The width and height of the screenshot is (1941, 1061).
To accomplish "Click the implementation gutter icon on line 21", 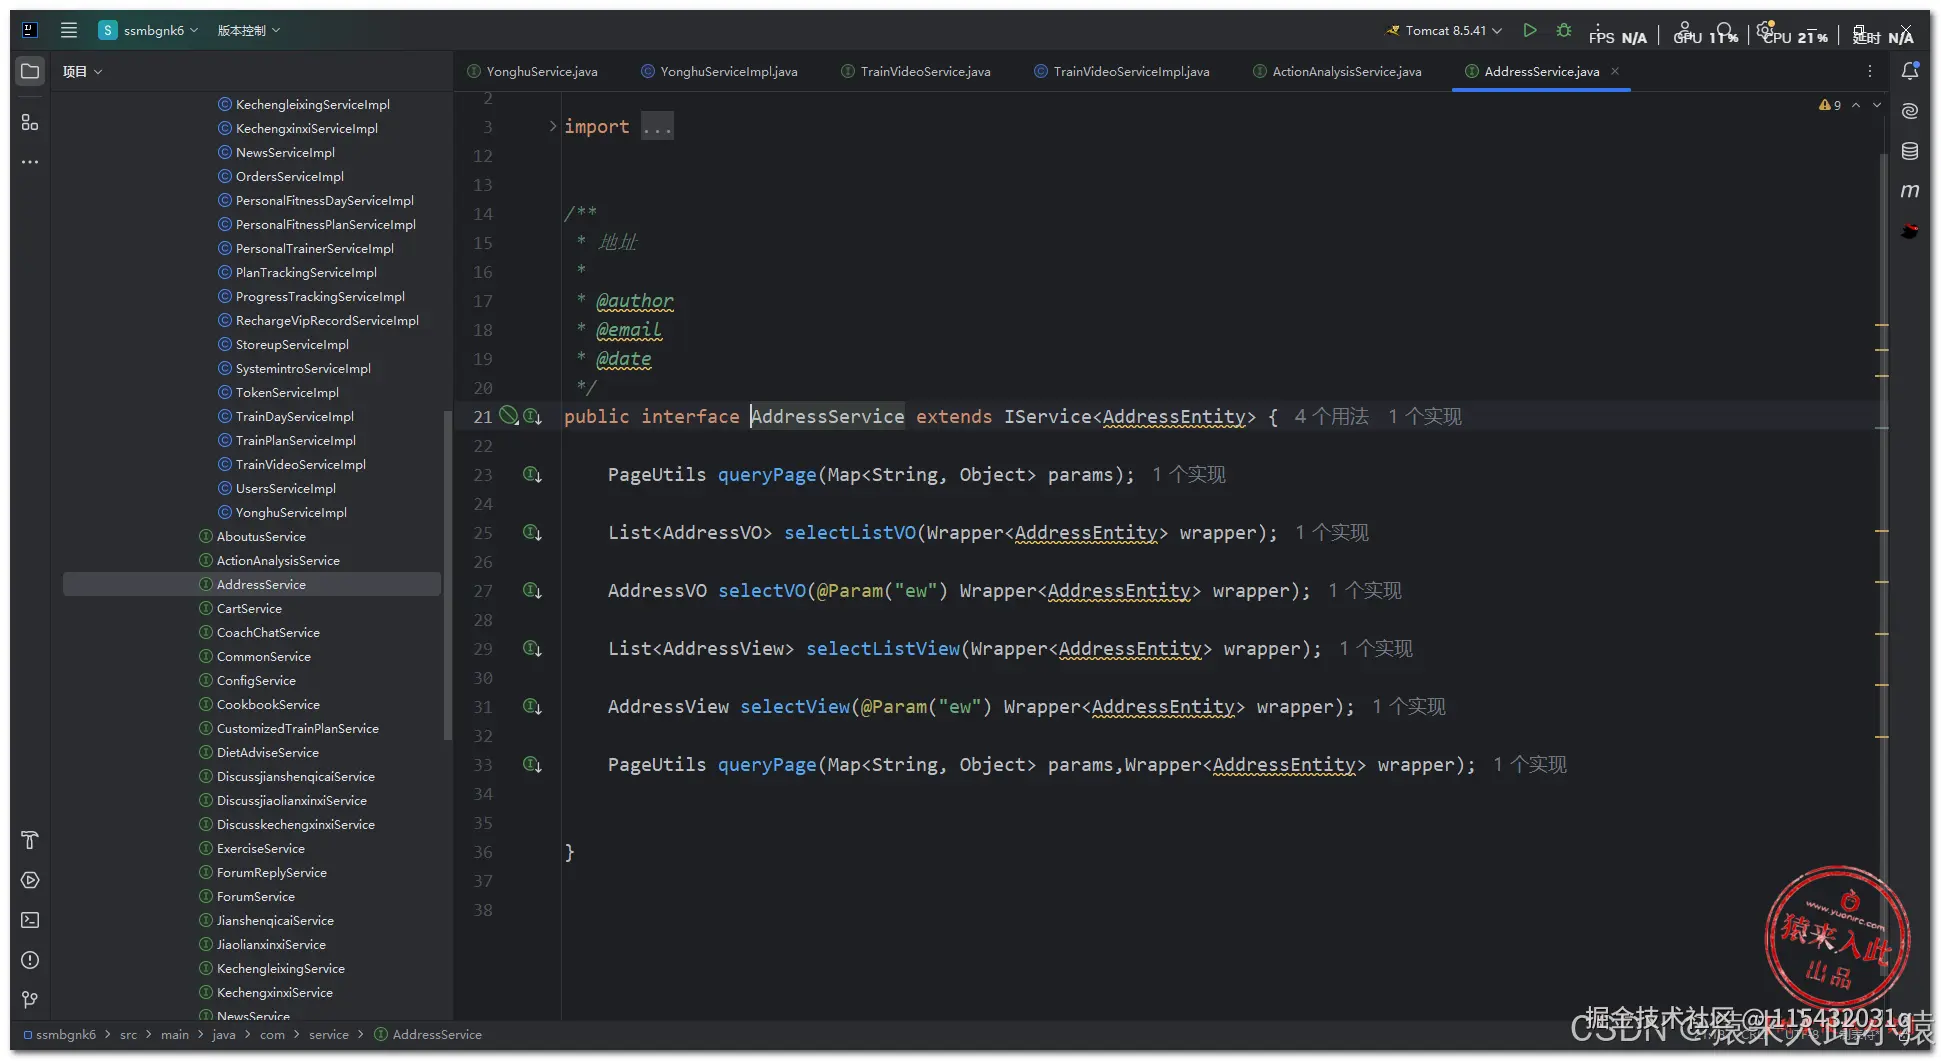I will click(533, 416).
